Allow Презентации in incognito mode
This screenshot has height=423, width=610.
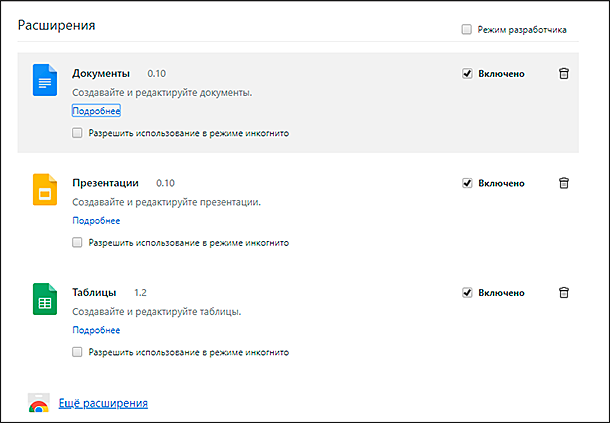tap(77, 243)
